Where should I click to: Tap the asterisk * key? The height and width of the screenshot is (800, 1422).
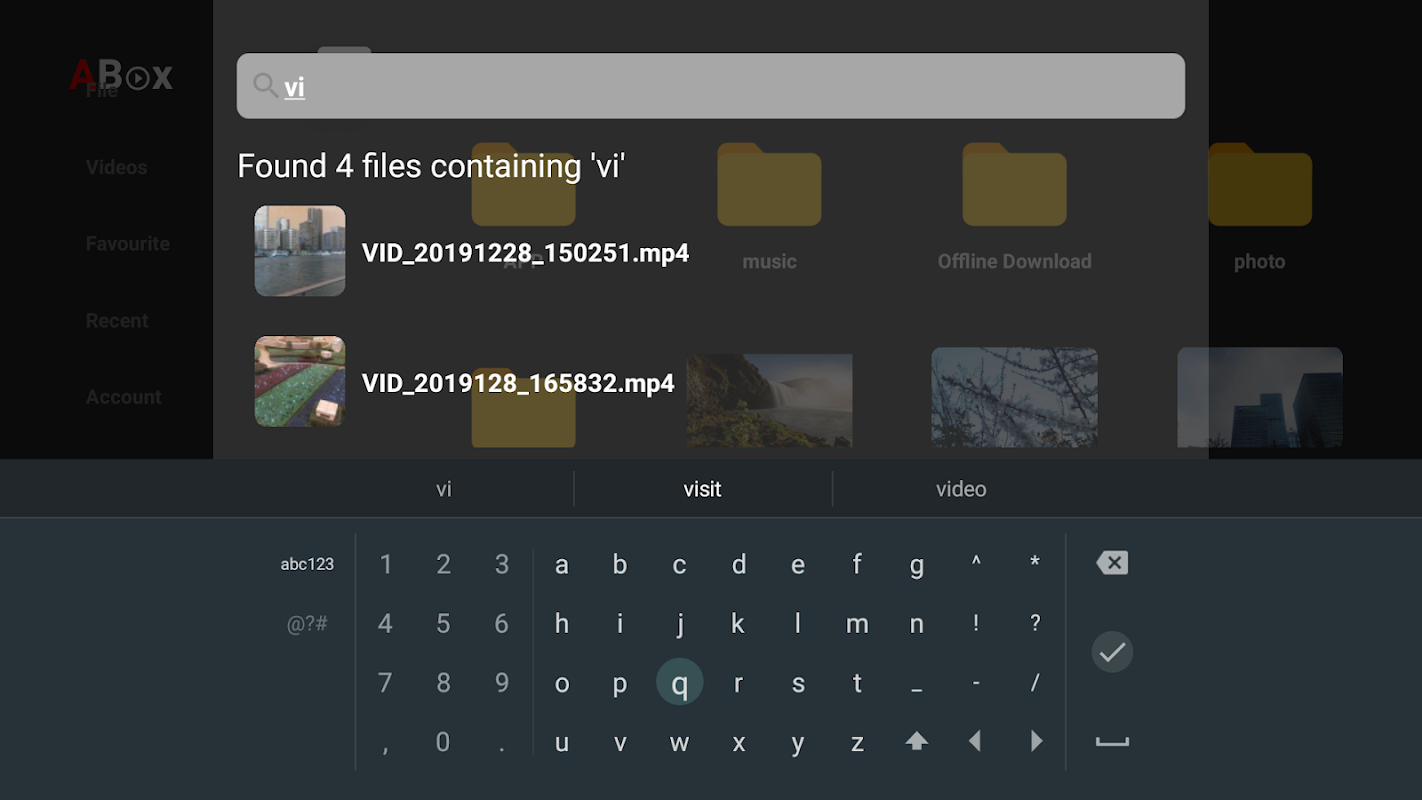coord(1035,563)
